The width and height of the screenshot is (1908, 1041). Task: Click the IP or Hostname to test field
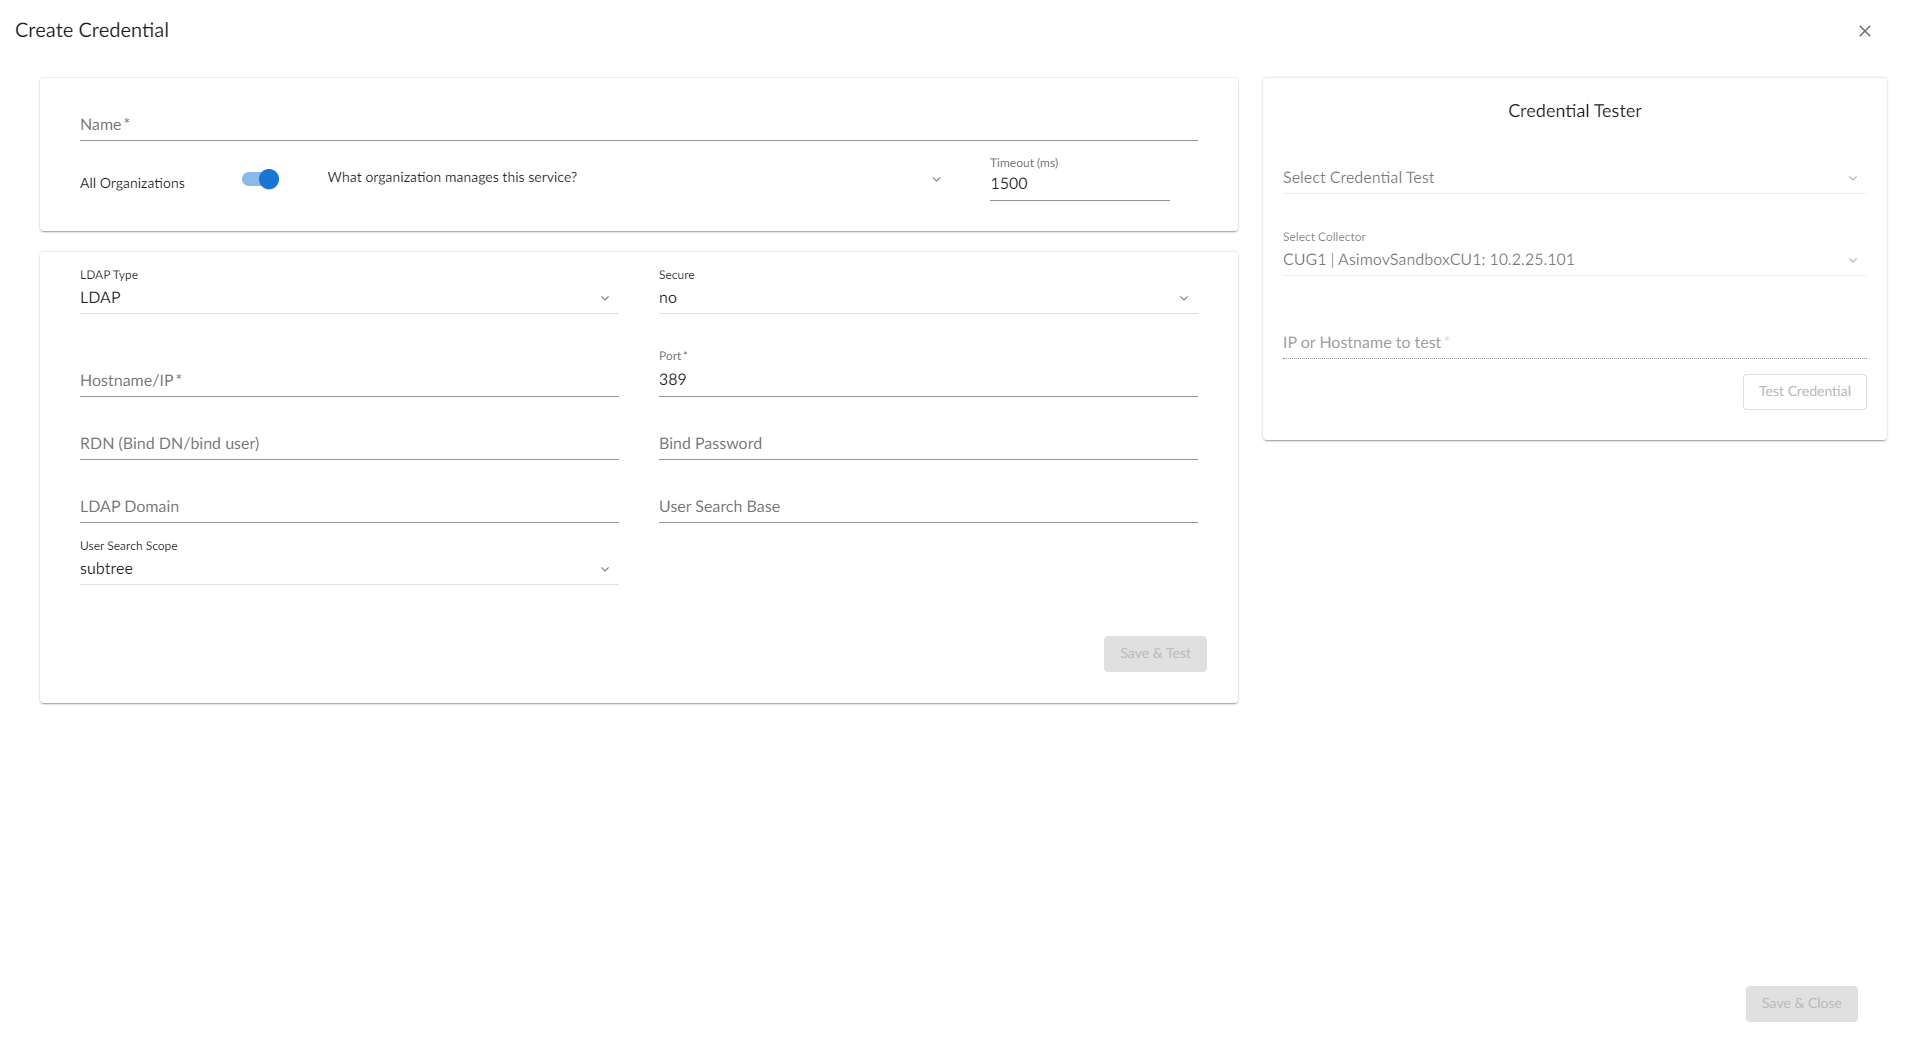coord(1573,343)
